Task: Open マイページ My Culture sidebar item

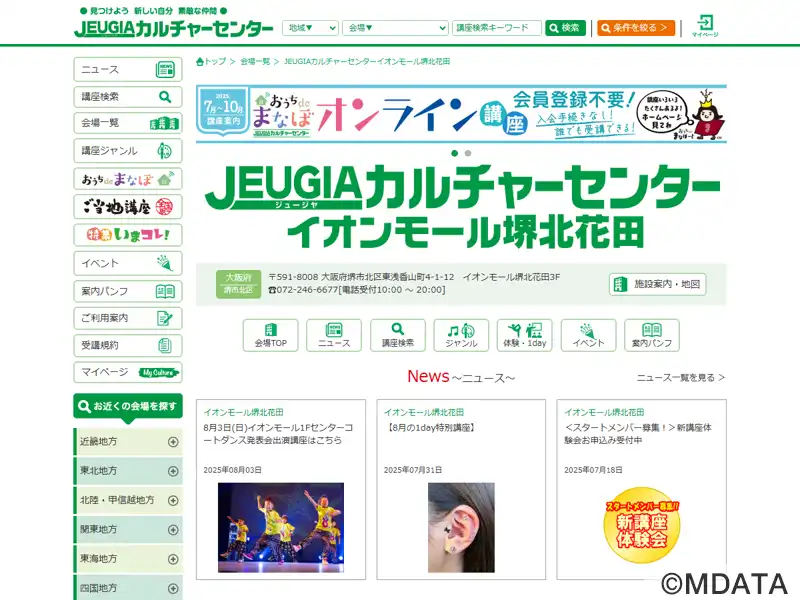Action: click(x=128, y=372)
